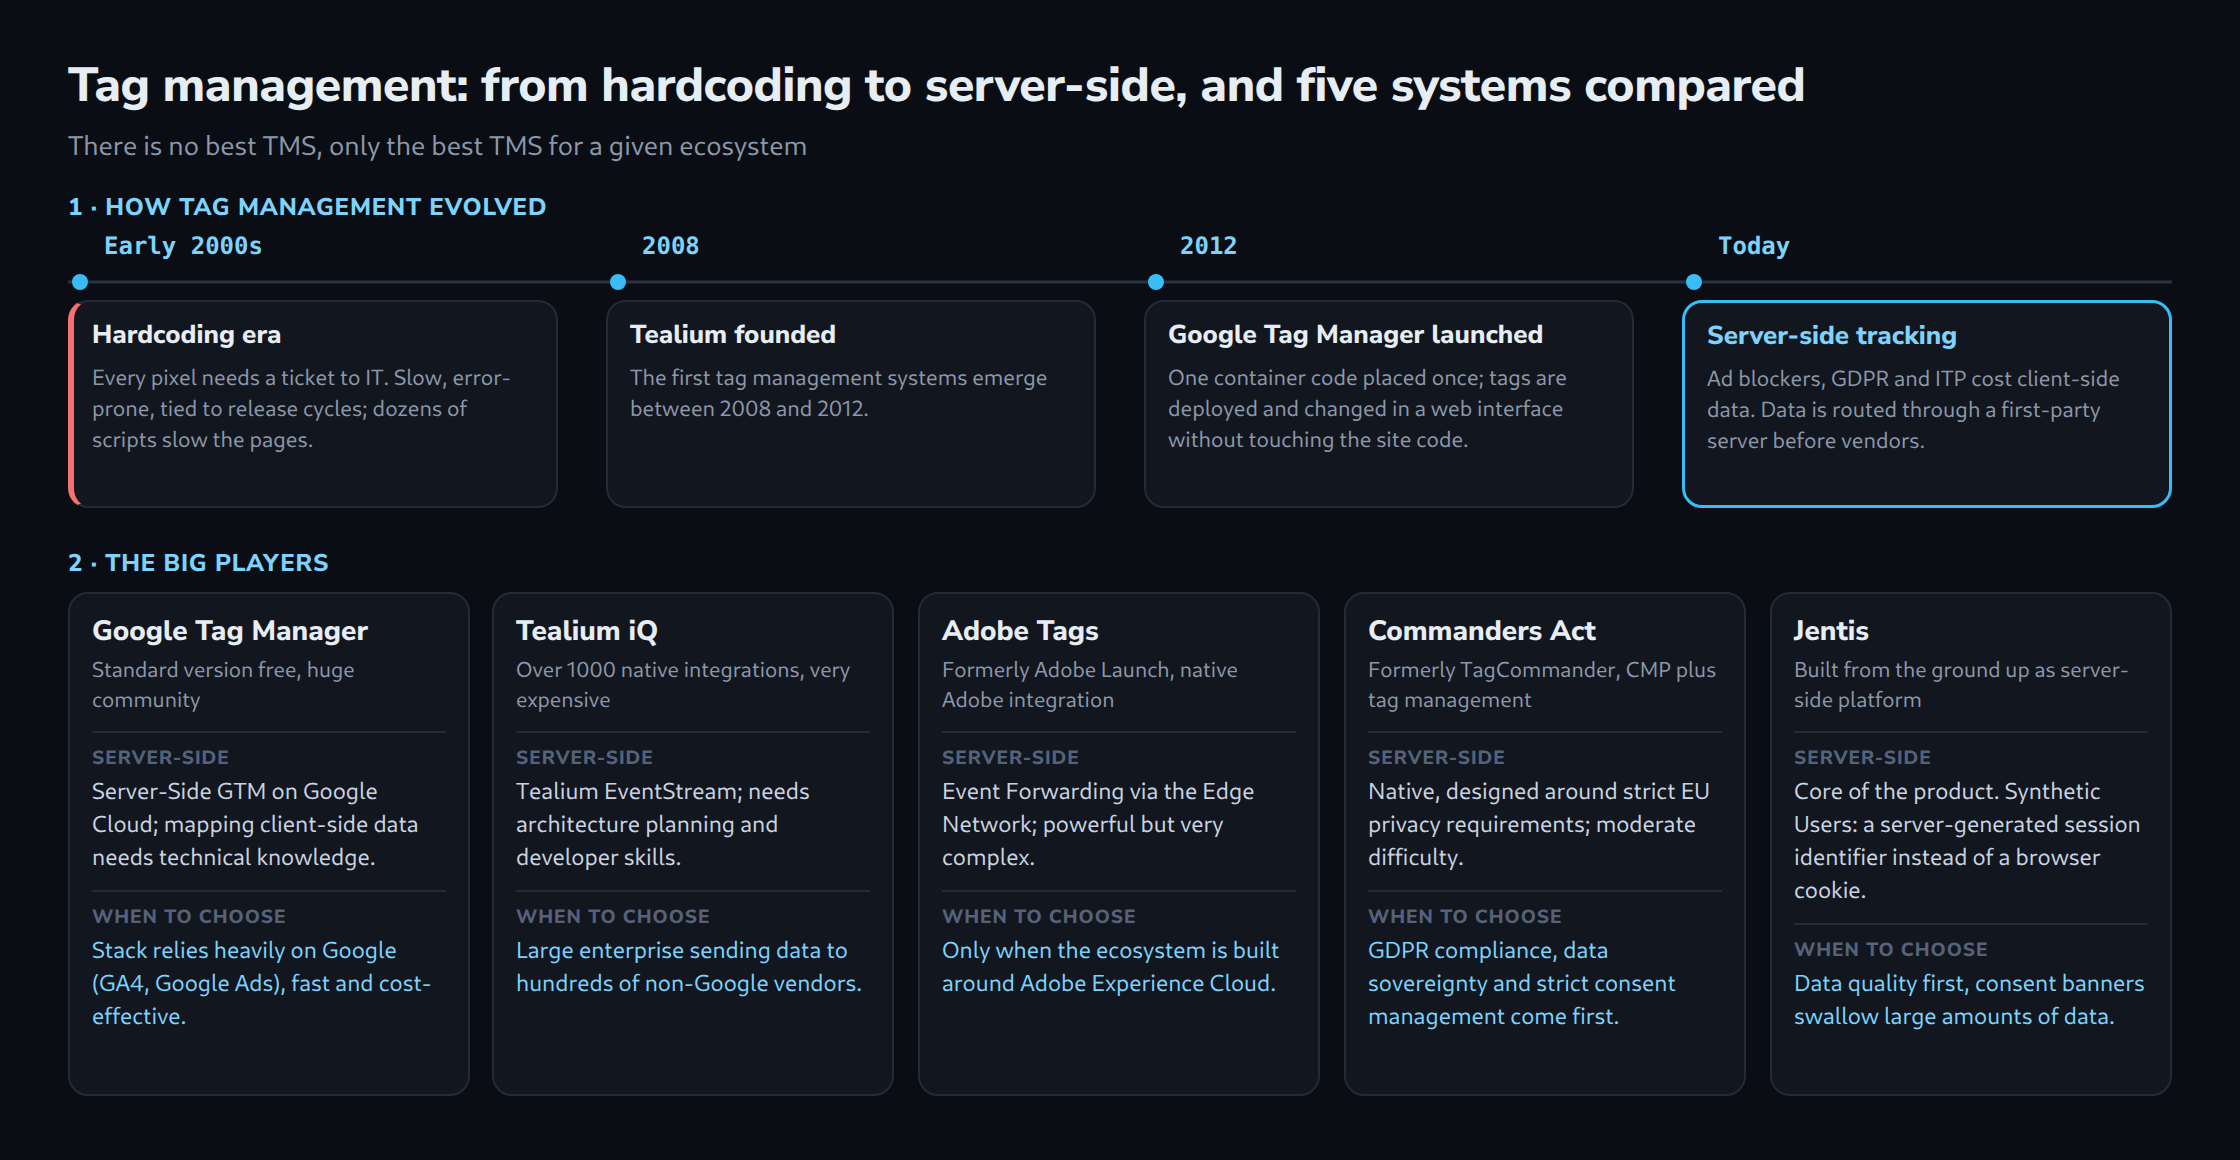Click 'Core of the product. Synthetic Users' text
The image size is (2240, 1160).
[1967, 841]
